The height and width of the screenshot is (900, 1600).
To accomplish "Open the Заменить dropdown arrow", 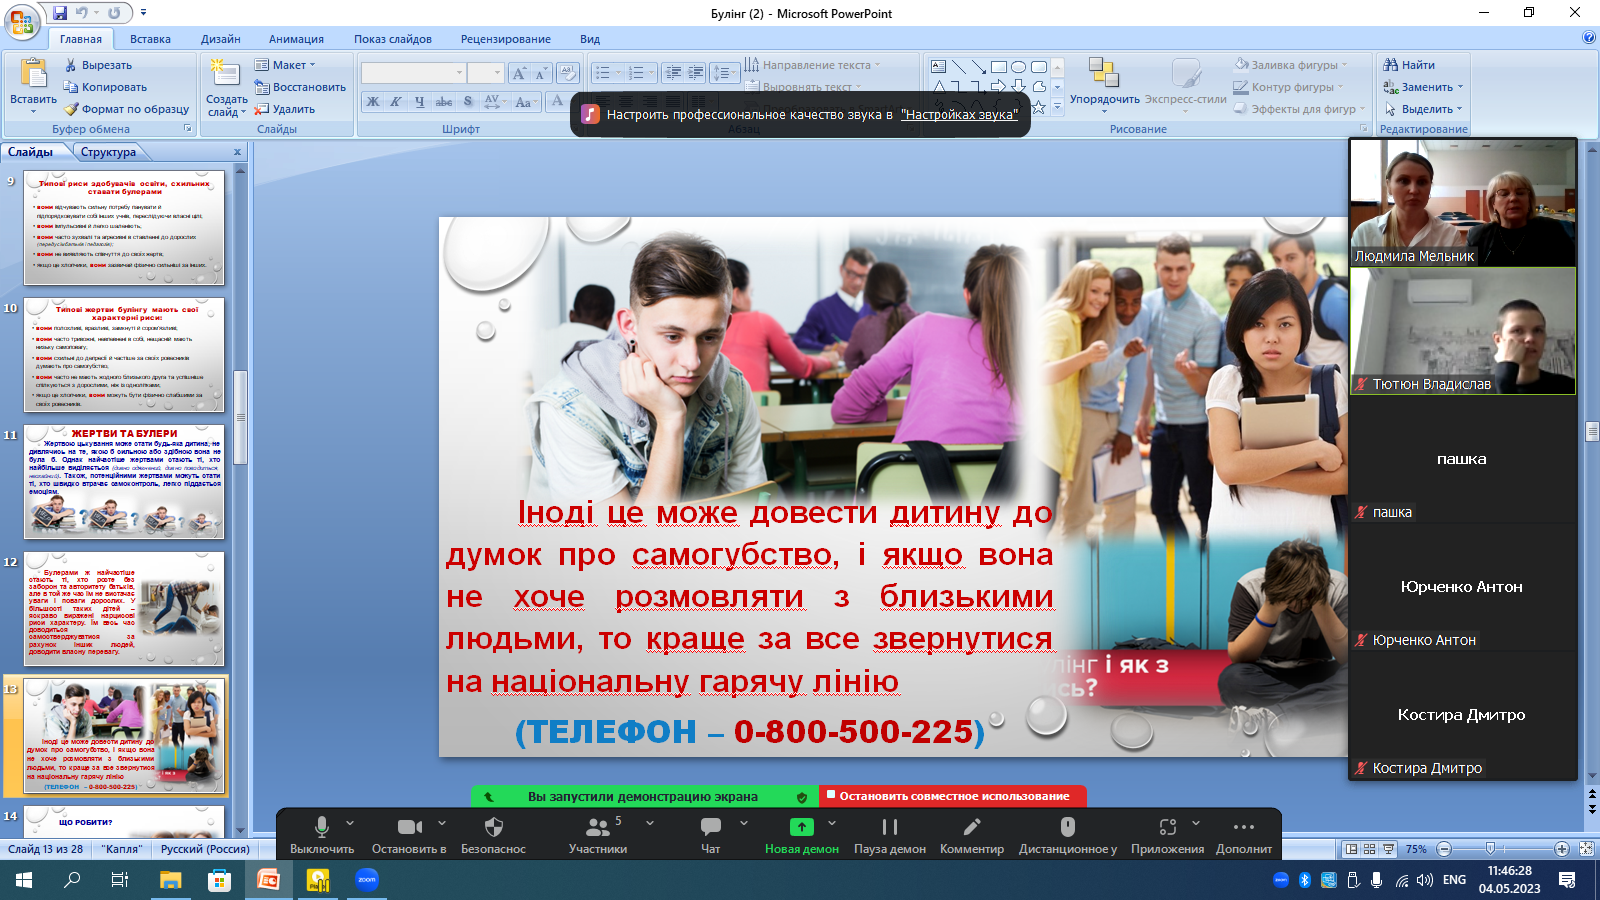I will pos(1460,87).
